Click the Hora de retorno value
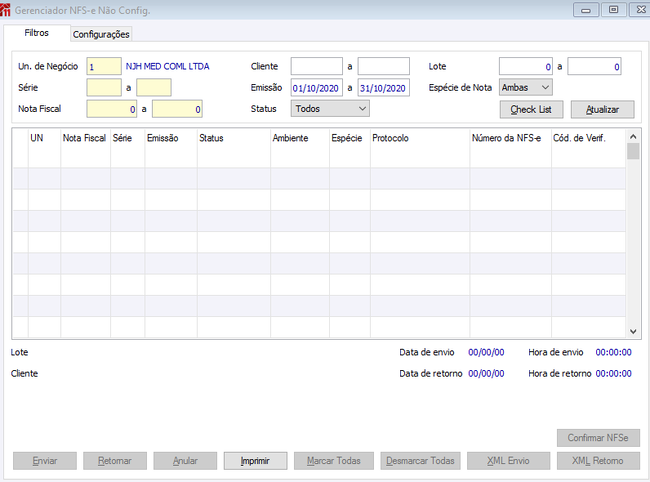Screen dimensions: 650x482 (x=614, y=373)
